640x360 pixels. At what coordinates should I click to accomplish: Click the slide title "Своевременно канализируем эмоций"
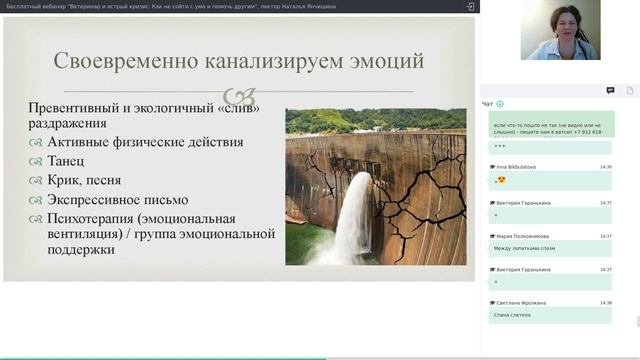coord(239,61)
